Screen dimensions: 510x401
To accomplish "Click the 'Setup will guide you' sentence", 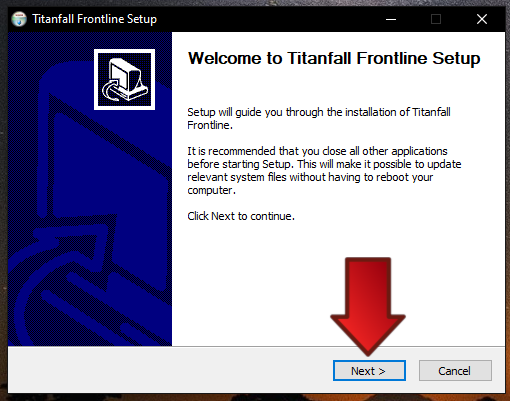I will coord(319,118).
